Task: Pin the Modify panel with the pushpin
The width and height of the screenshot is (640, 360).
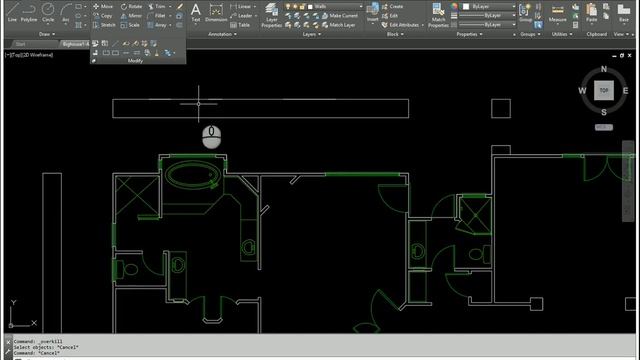Action: point(94,61)
